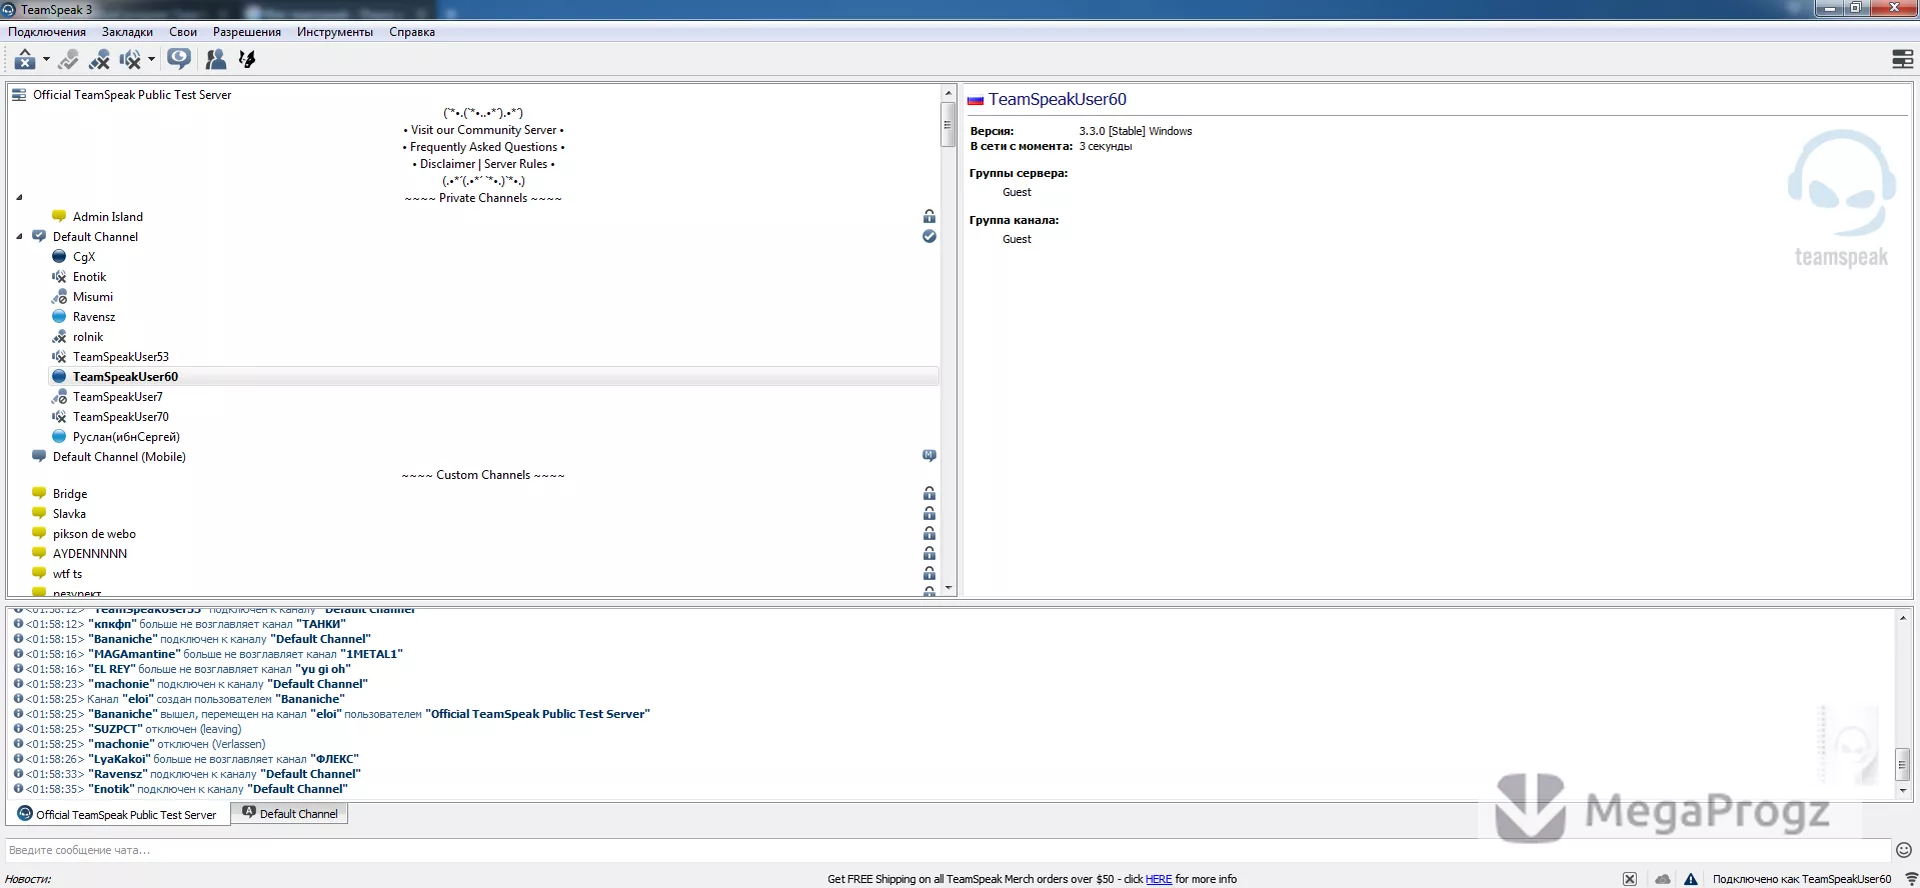Open the Разрешения menu

click(247, 32)
